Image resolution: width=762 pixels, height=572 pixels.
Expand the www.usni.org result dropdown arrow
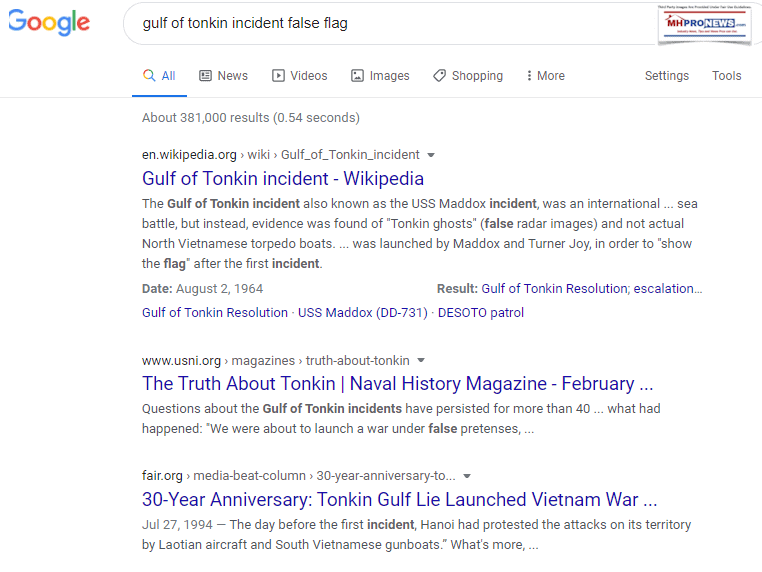[x=421, y=360]
